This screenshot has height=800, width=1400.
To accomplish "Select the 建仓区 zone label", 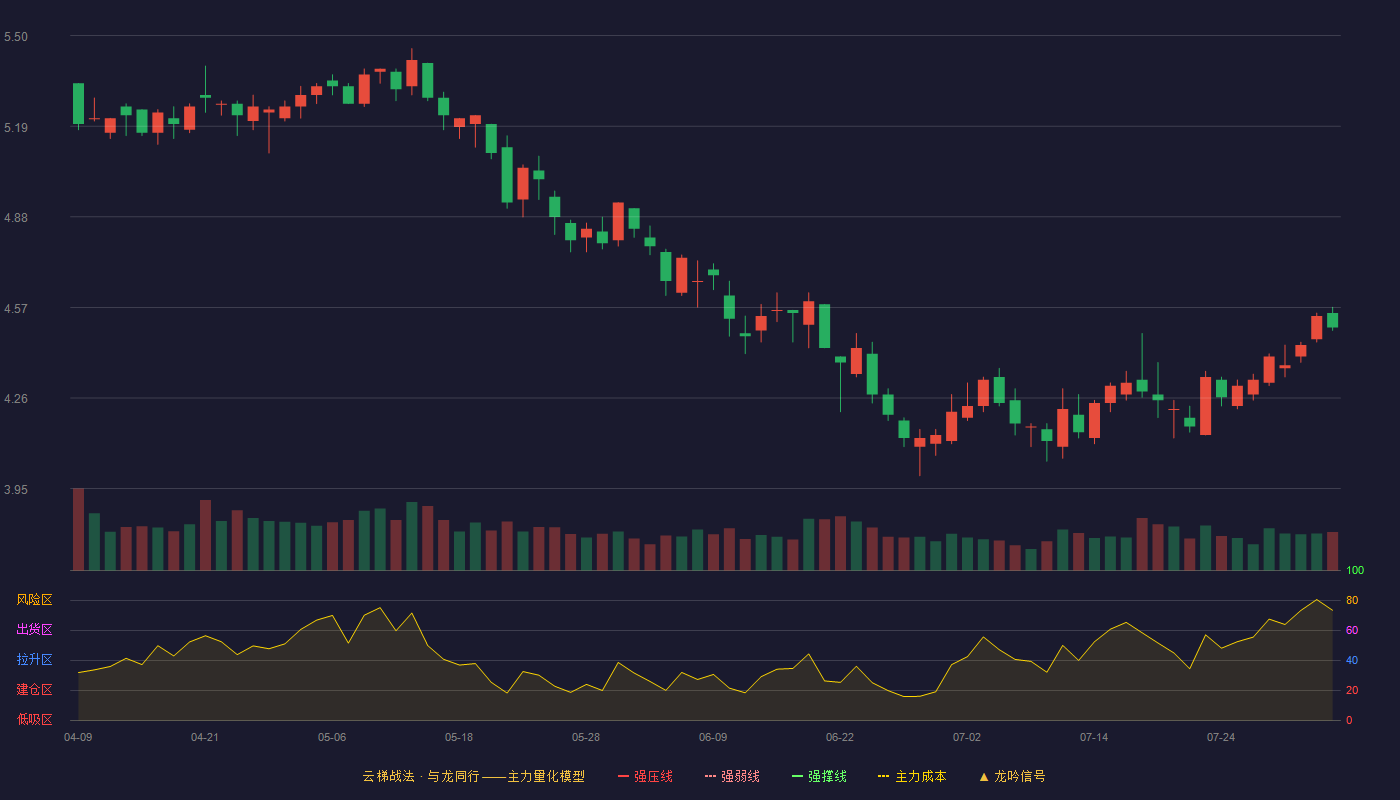I will [34, 690].
